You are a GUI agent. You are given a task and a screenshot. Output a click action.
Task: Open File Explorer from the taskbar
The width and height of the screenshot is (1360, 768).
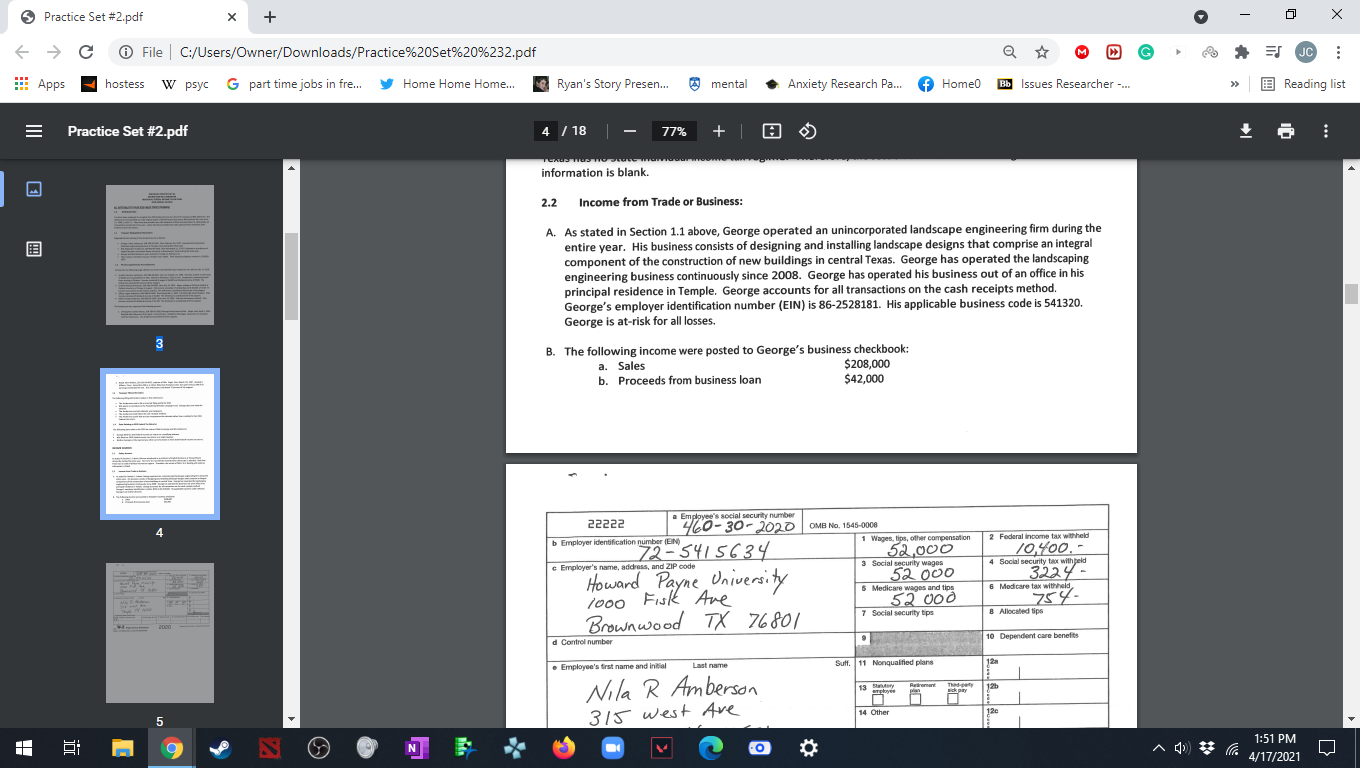(122, 747)
